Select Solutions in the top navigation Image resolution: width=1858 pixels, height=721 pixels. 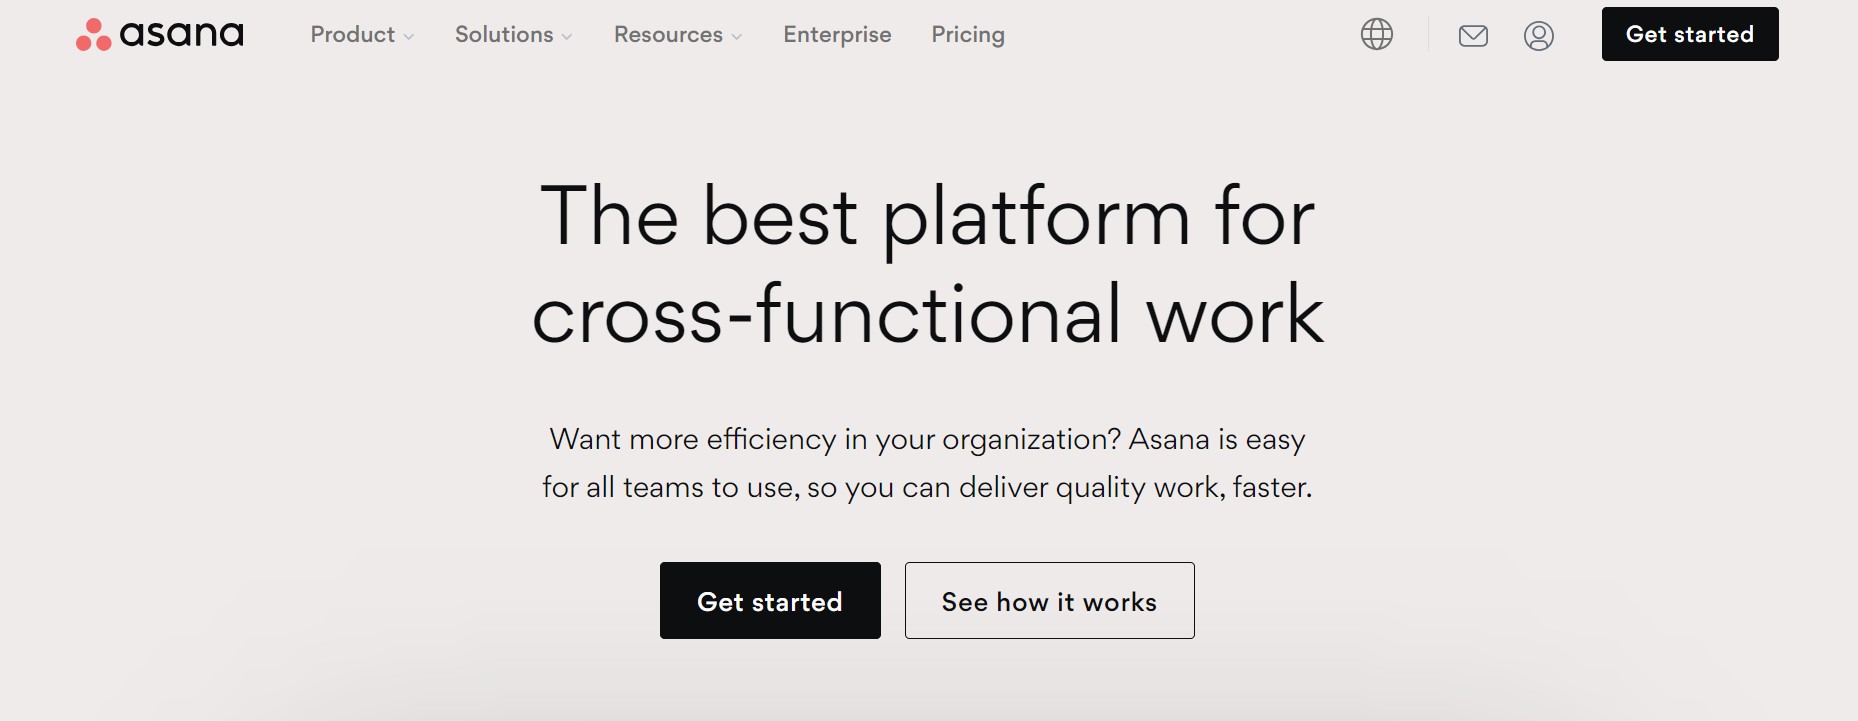coord(504,34)
